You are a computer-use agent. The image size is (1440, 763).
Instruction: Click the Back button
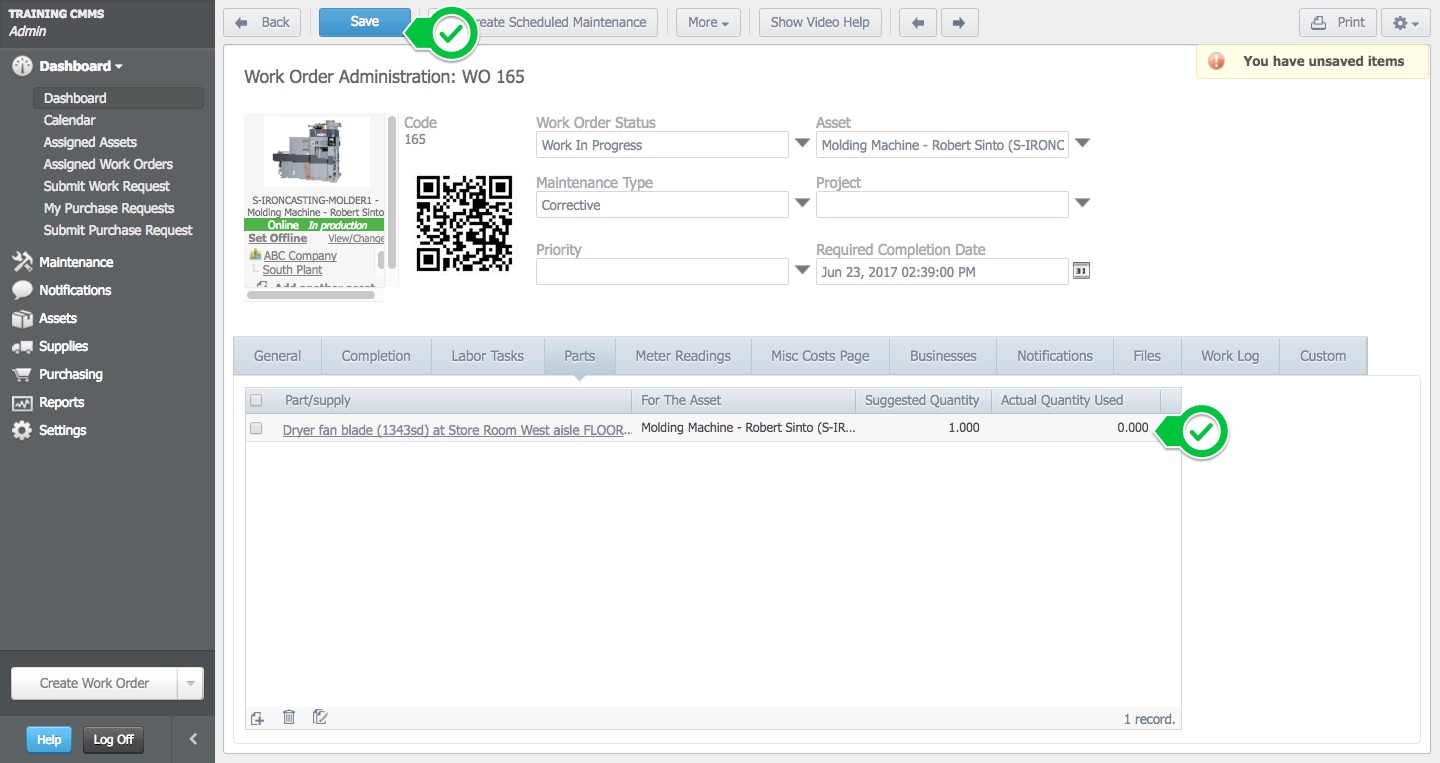(x=262, y=22)
